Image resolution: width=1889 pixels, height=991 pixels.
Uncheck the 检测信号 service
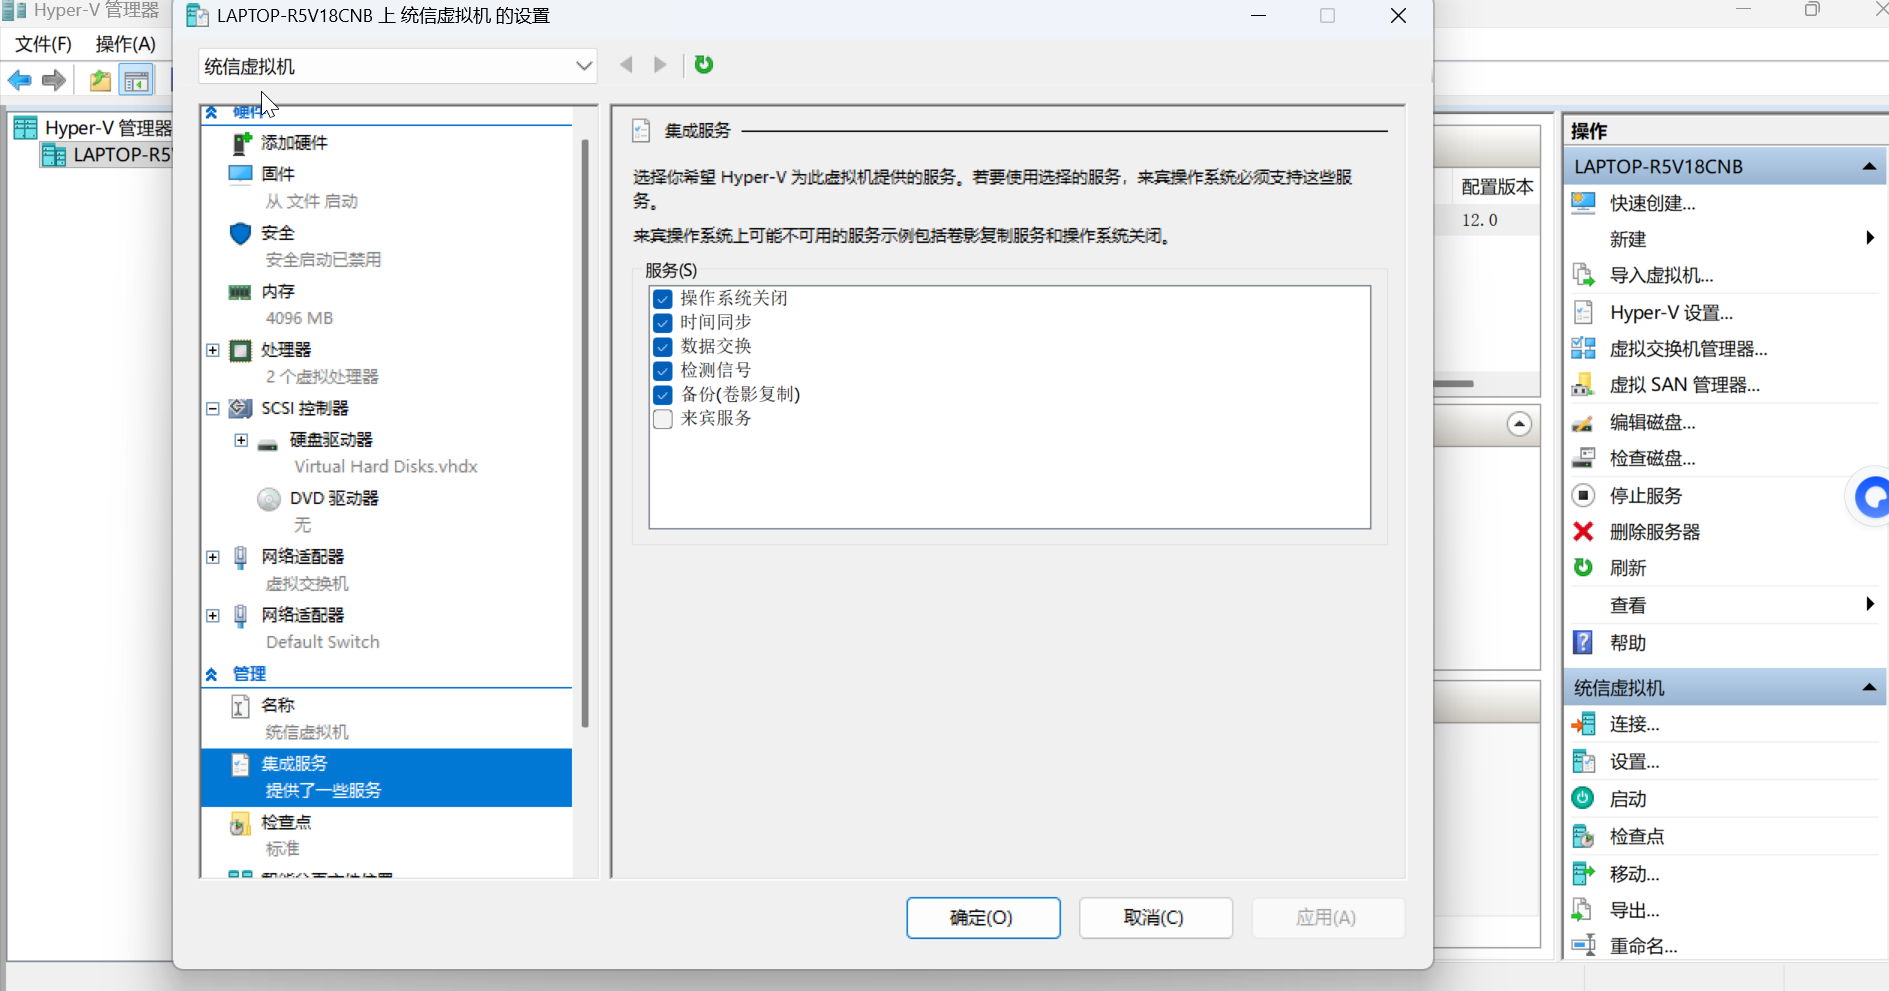point(662,371)
